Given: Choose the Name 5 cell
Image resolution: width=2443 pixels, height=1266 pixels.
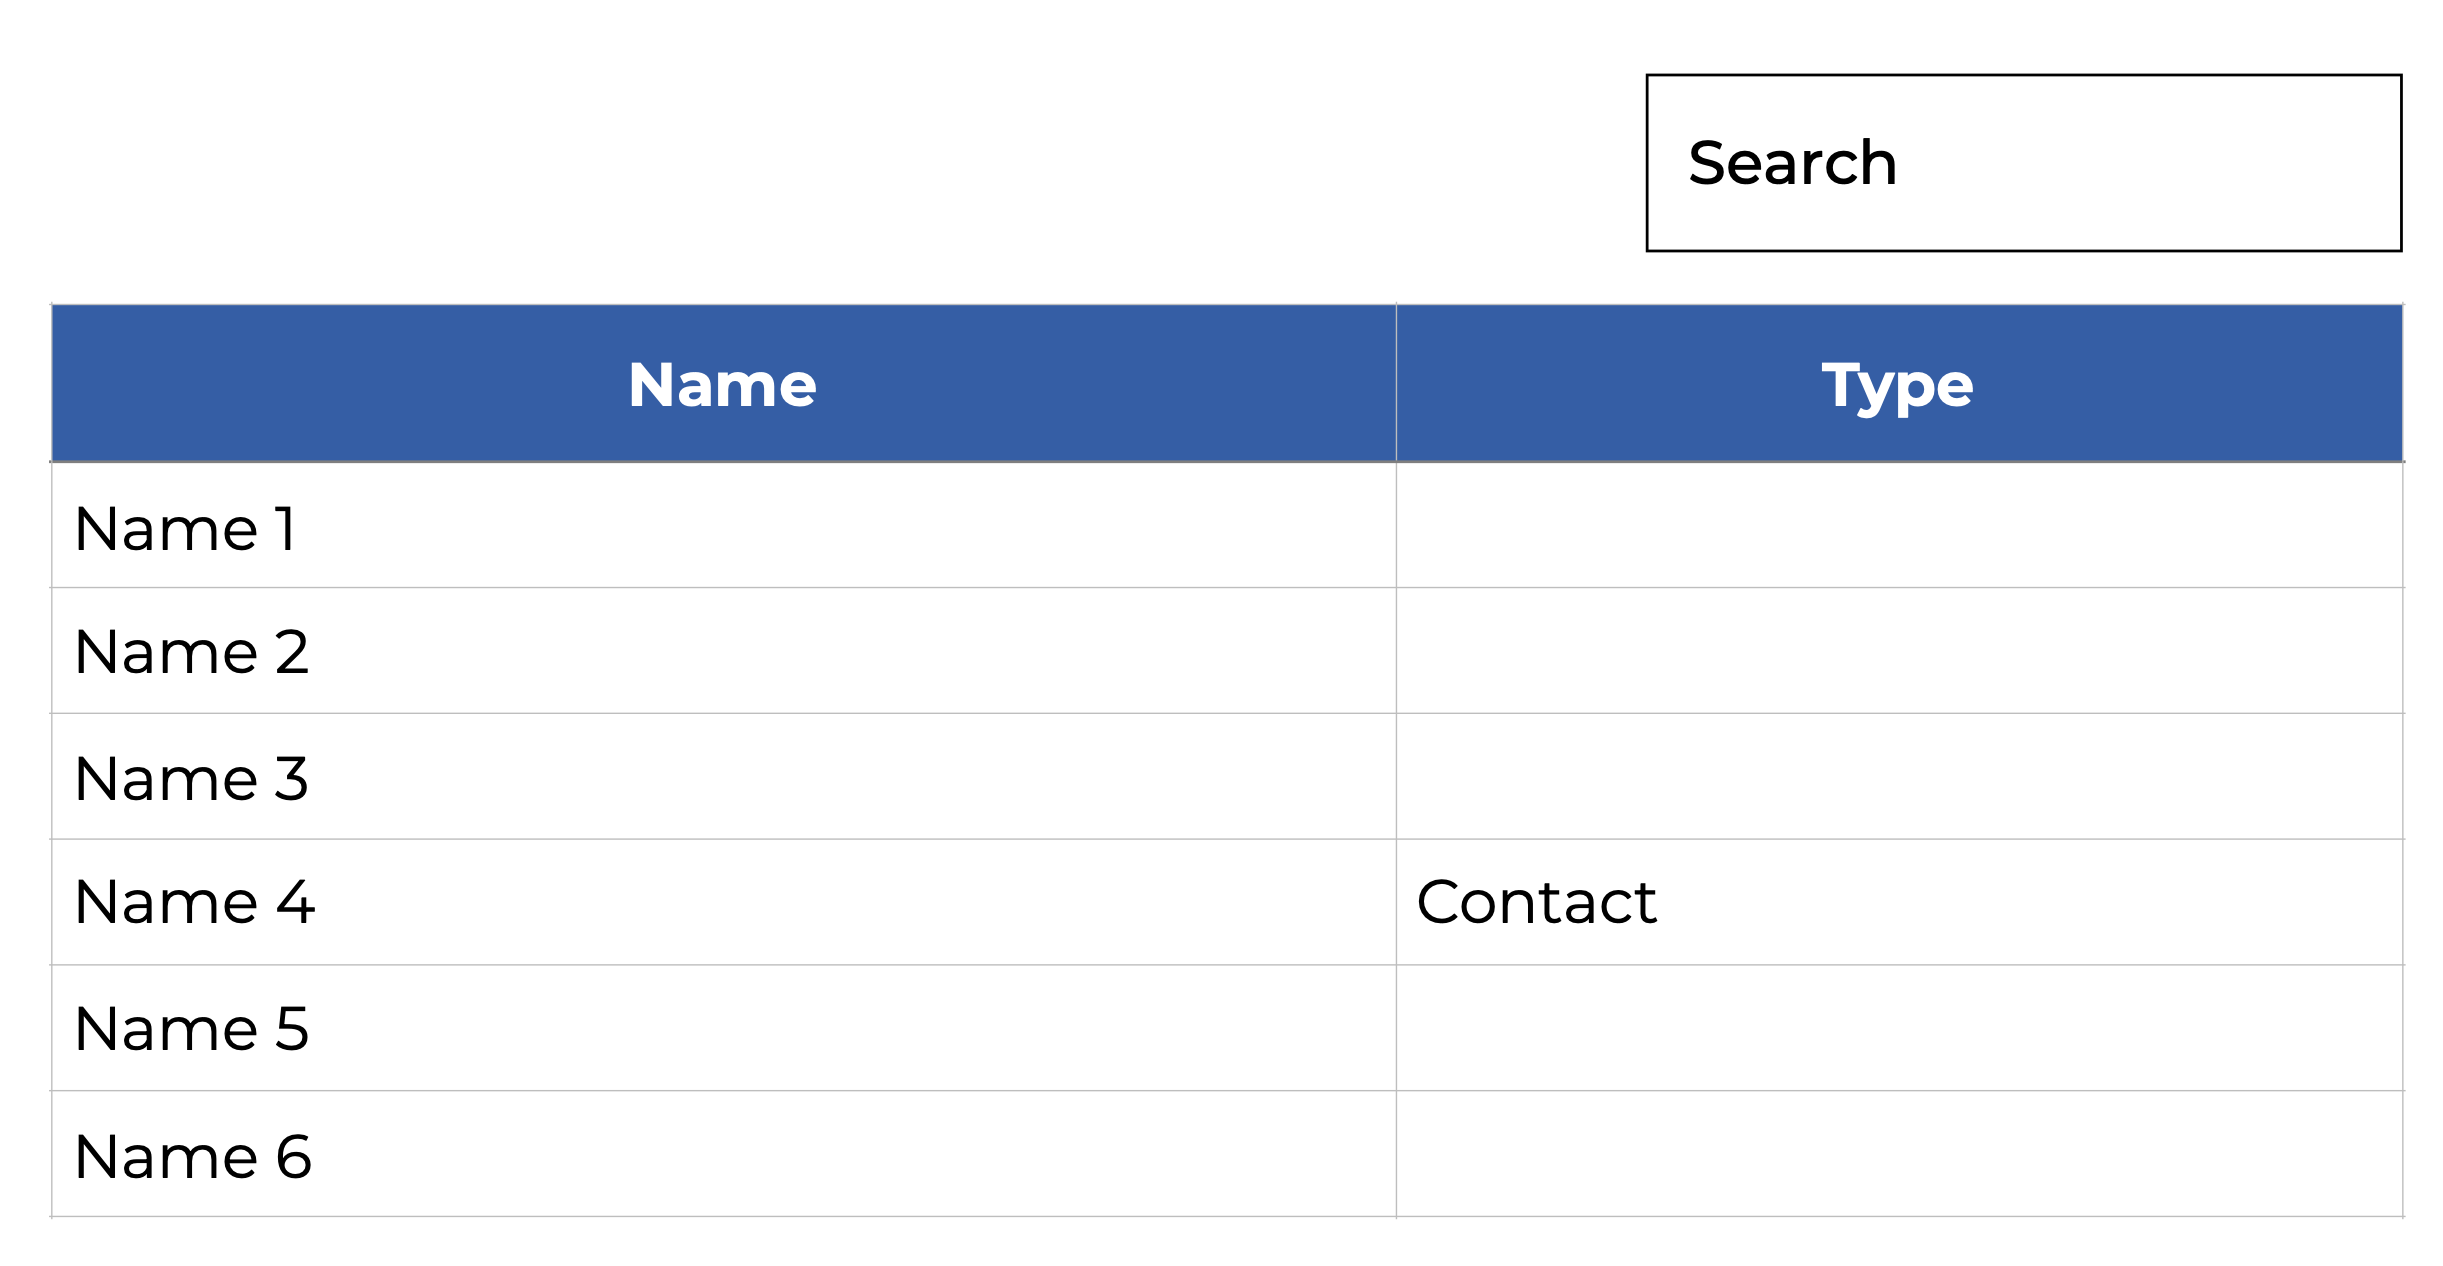Looking at the screenshot, I should click(192, 1028).
